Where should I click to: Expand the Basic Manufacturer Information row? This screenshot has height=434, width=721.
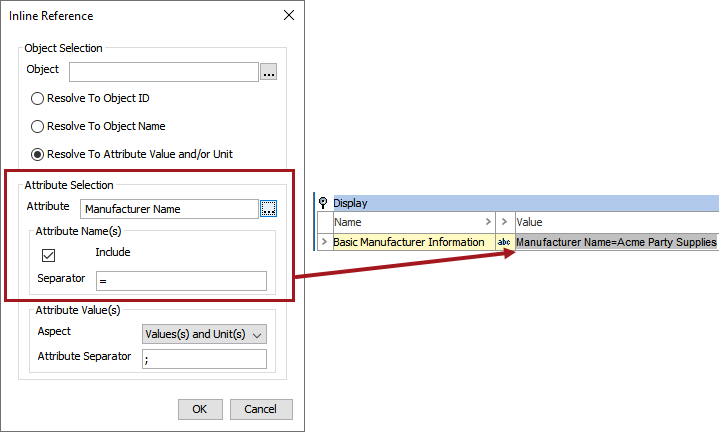click(325, 242)
